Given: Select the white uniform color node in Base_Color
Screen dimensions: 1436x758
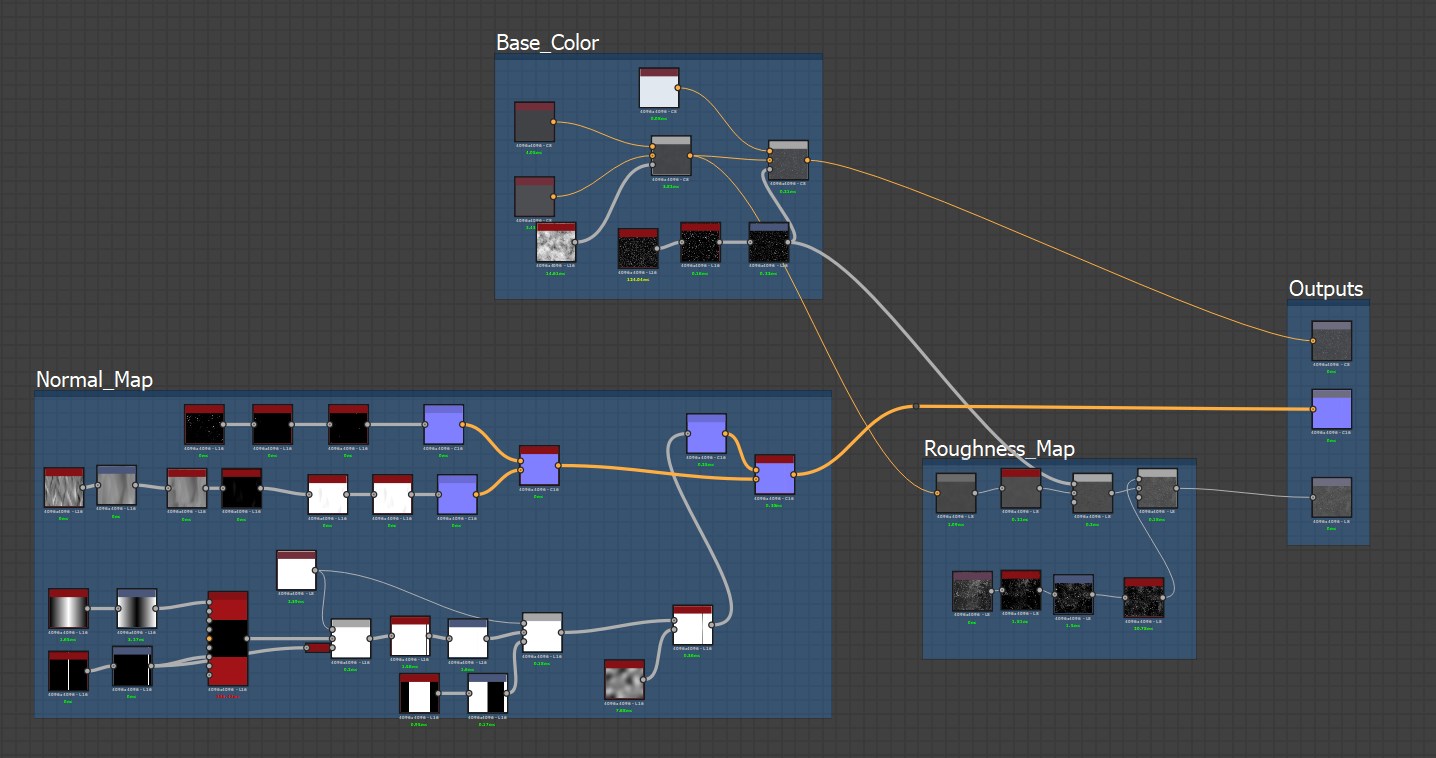Looking at the screenshot, I should click(658, 90).
